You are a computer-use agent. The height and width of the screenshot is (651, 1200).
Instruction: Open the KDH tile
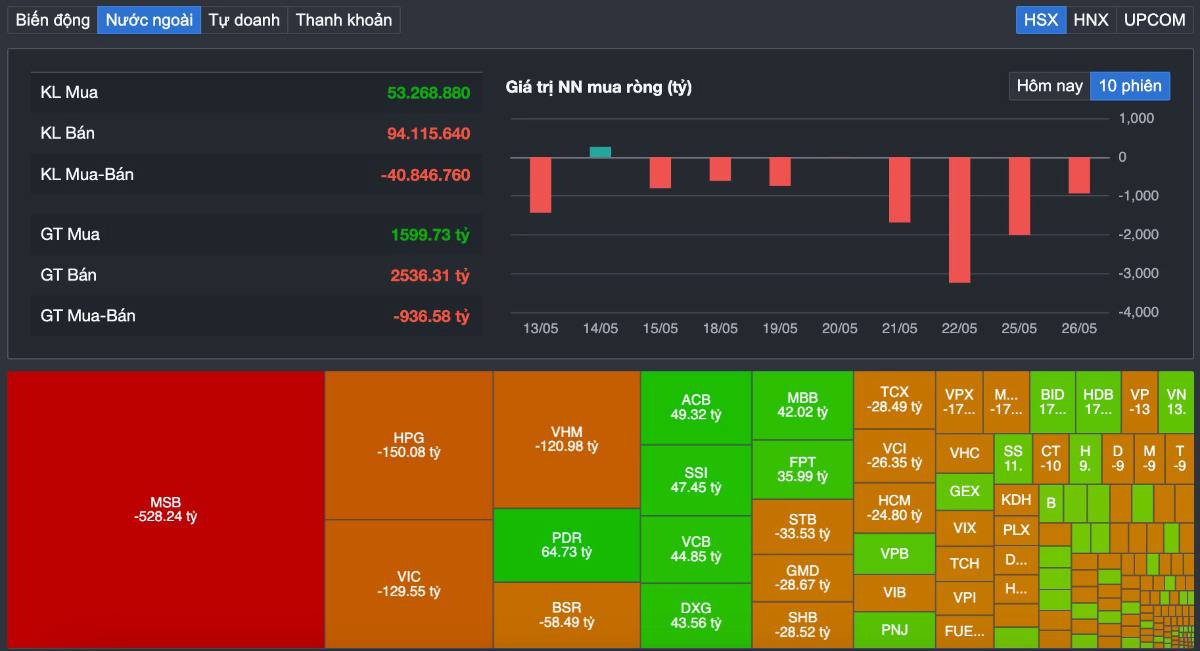click(x=1016, y=500)
